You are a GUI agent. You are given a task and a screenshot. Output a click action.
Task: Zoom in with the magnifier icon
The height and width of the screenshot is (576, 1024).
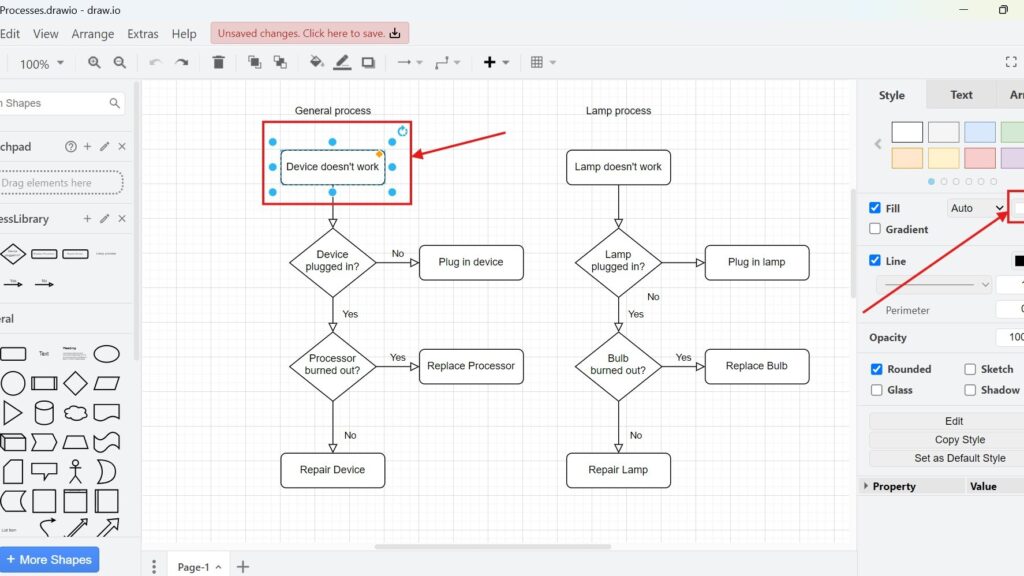(94, 62)
